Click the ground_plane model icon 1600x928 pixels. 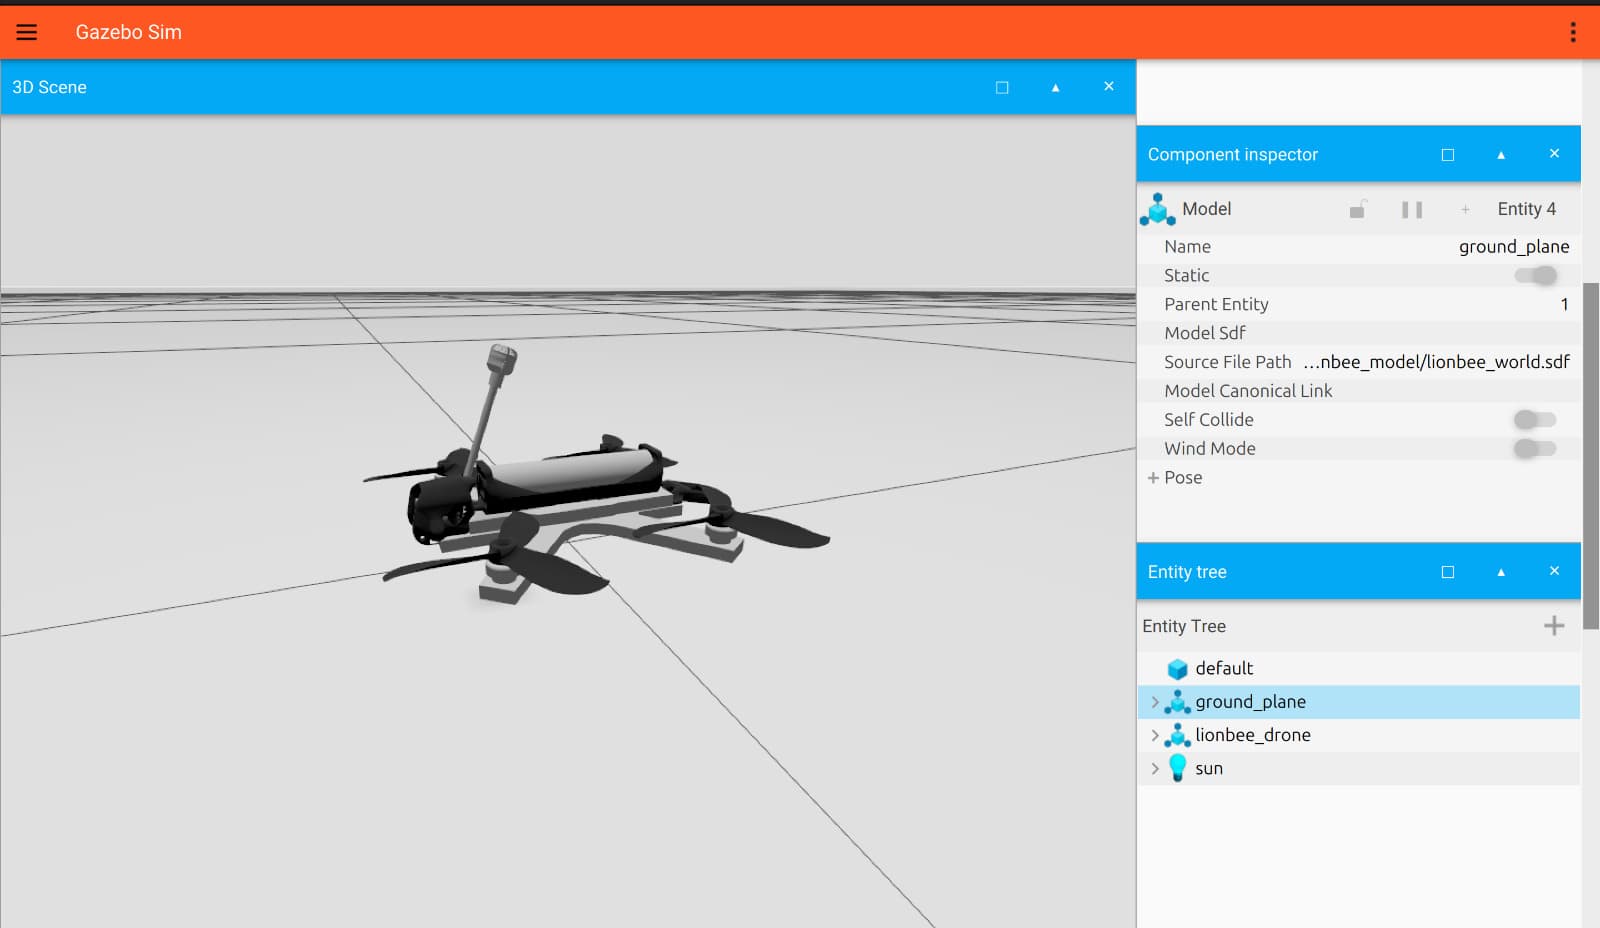1177,702
